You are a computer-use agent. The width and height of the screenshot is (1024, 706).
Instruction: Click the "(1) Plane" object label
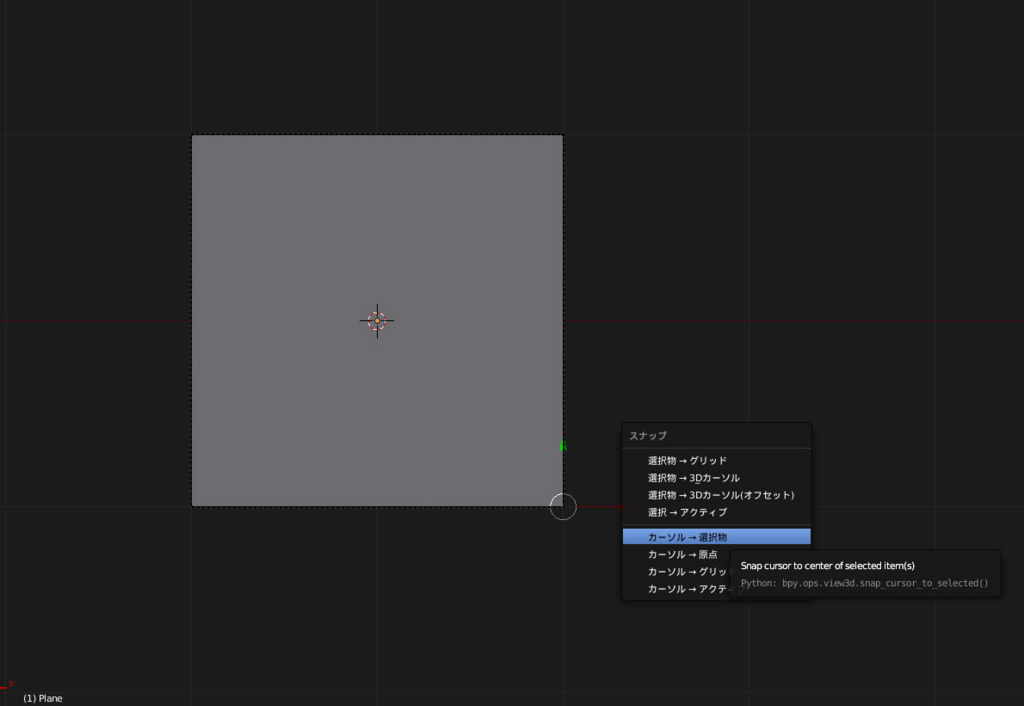click(43, 698)
